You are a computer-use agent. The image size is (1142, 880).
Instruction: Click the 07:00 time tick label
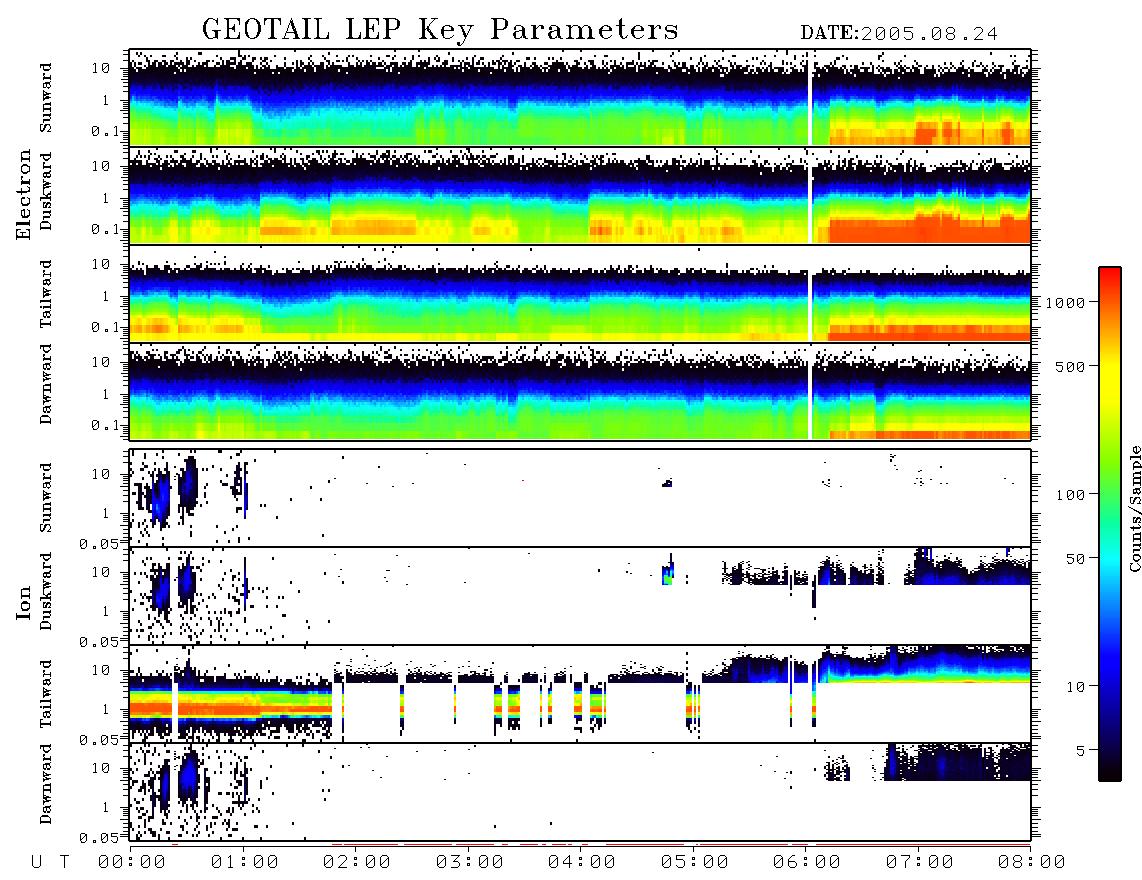pyautogui.click(x=919, y=863)
